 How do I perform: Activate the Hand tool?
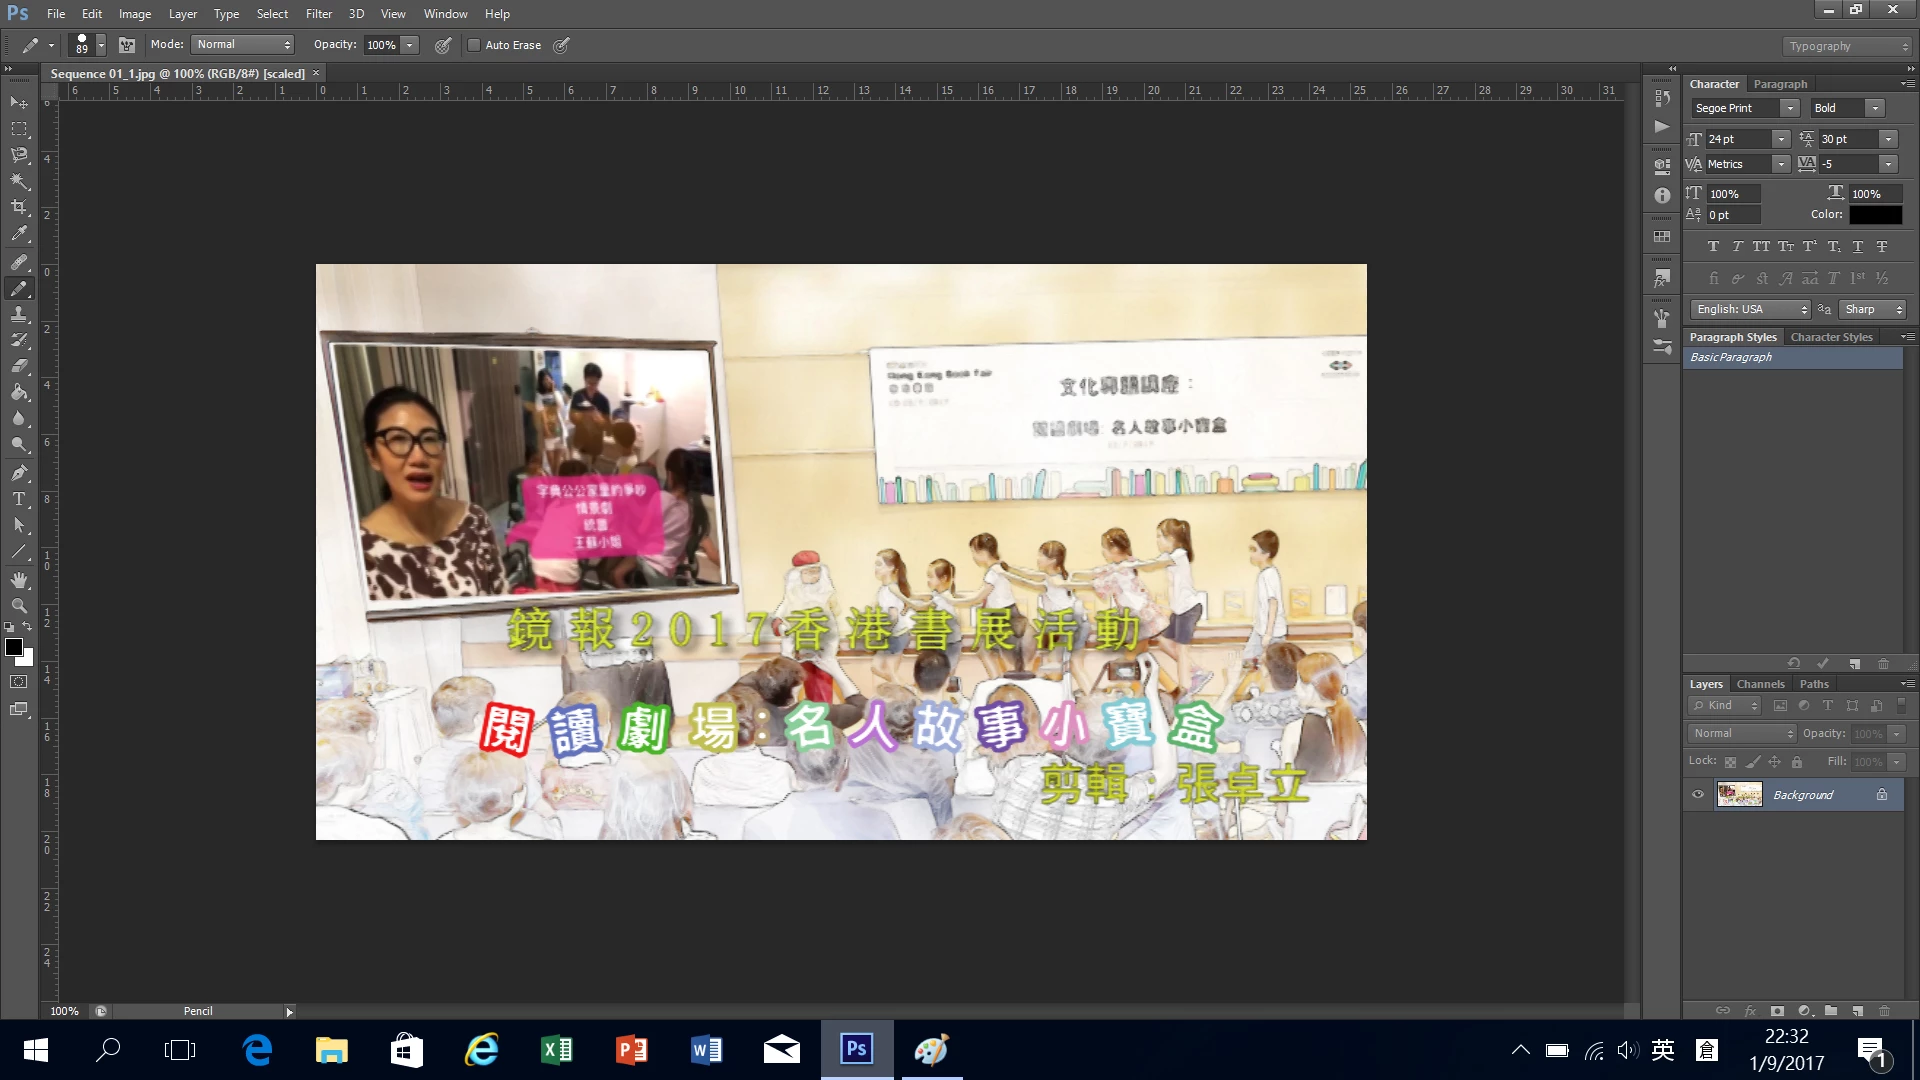click(19, 580)
